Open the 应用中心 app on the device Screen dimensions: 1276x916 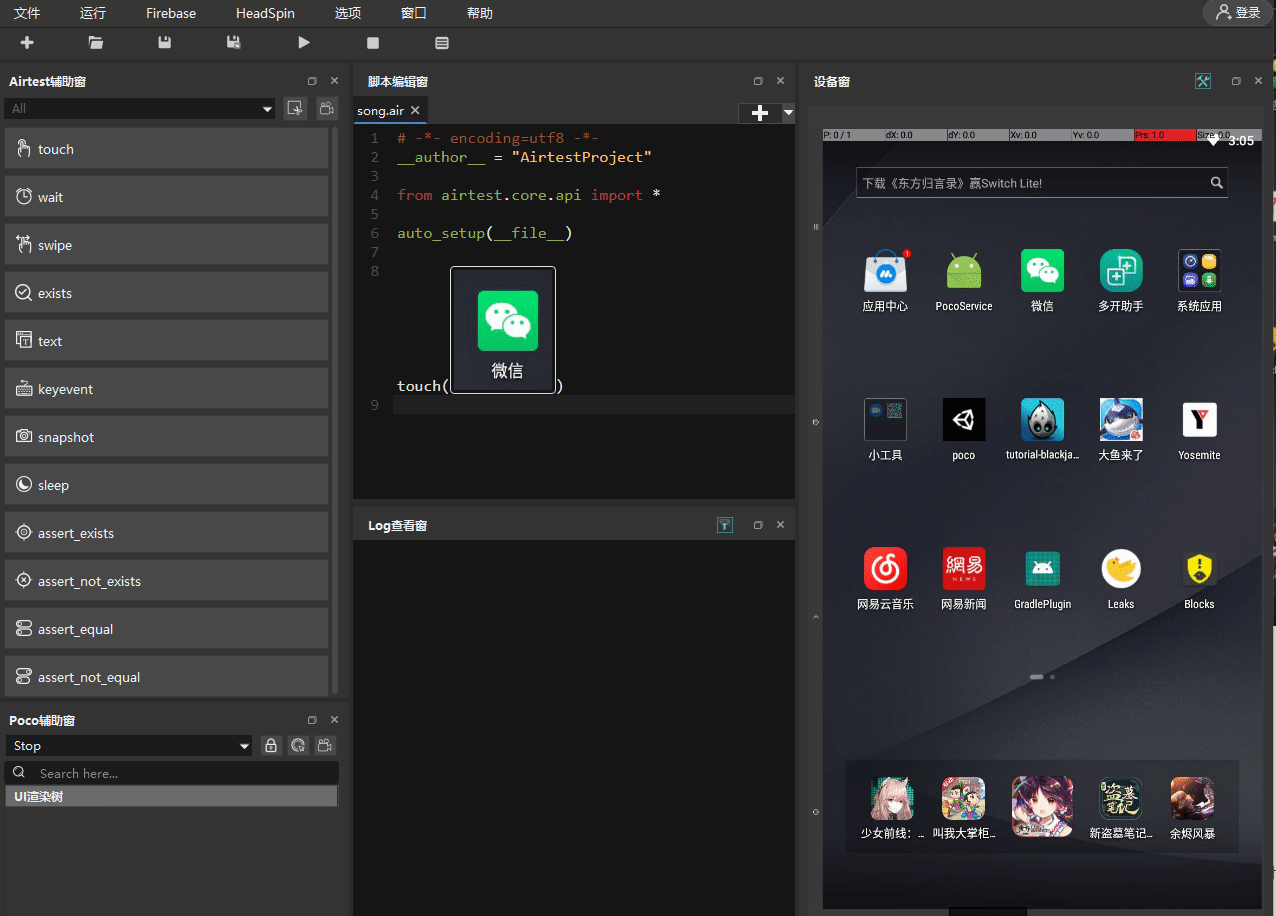coord(885,281)
